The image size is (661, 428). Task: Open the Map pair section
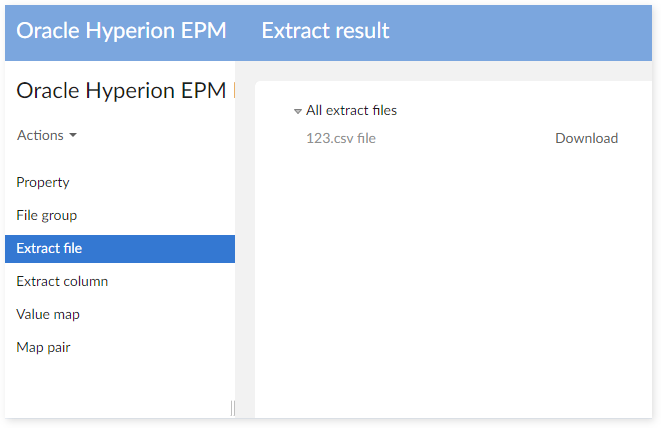44,347
